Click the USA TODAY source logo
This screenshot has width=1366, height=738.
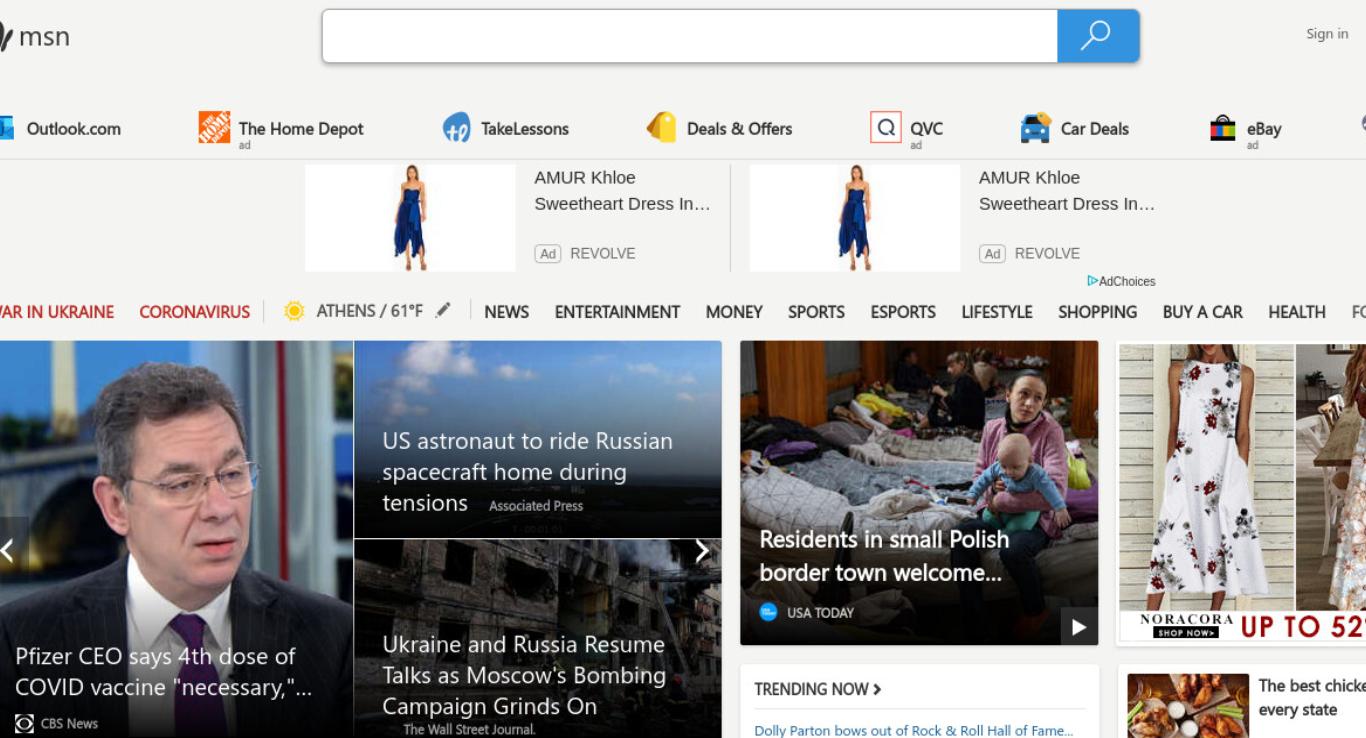pos(768,612)
